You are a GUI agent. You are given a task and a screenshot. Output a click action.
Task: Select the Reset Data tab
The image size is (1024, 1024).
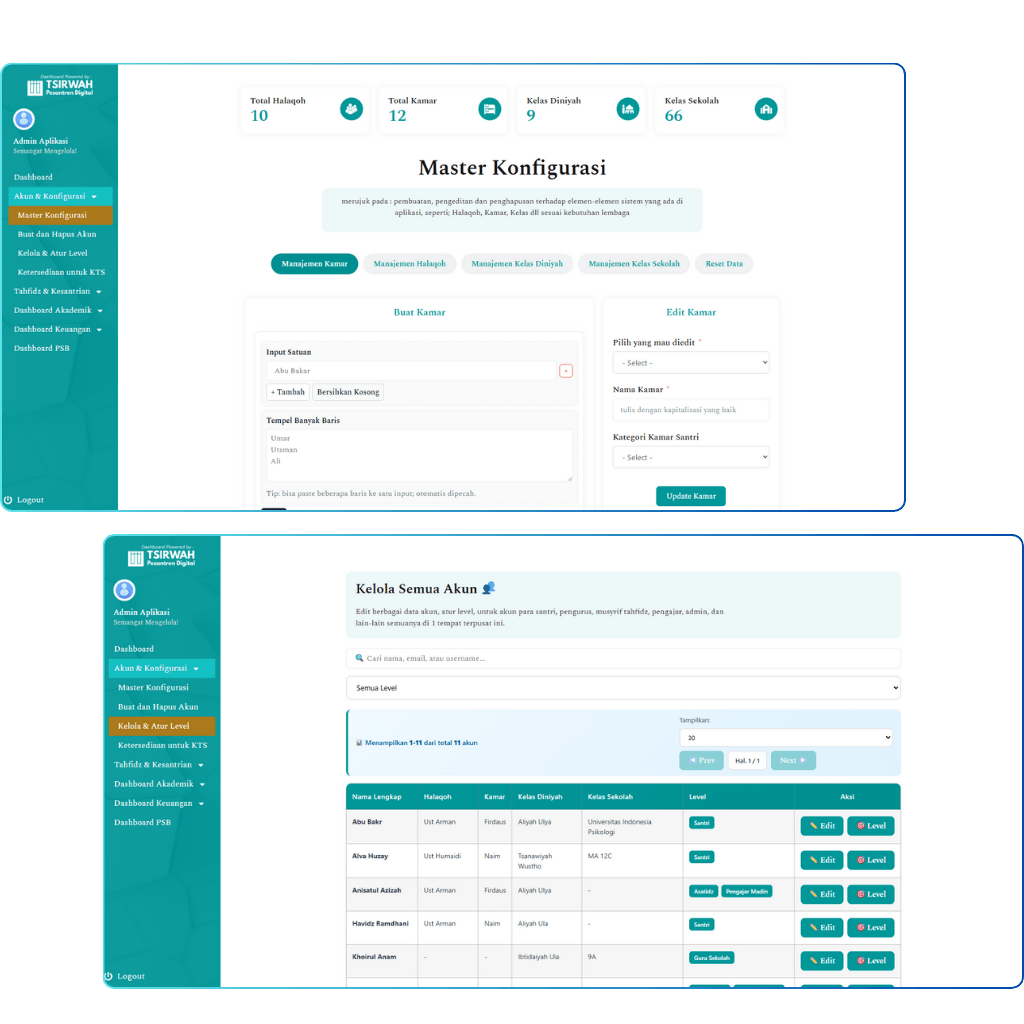[x=724, y=264]
